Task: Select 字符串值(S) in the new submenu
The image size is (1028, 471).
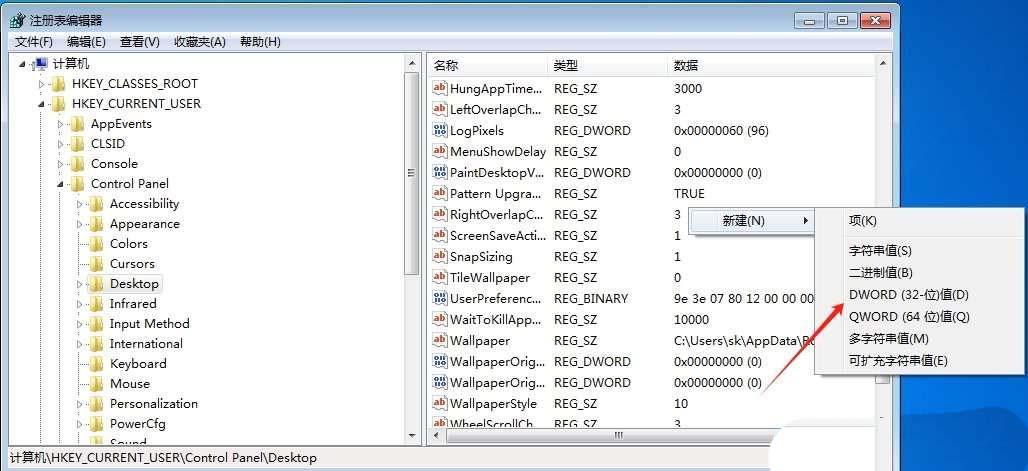Action: click(880, 251)
